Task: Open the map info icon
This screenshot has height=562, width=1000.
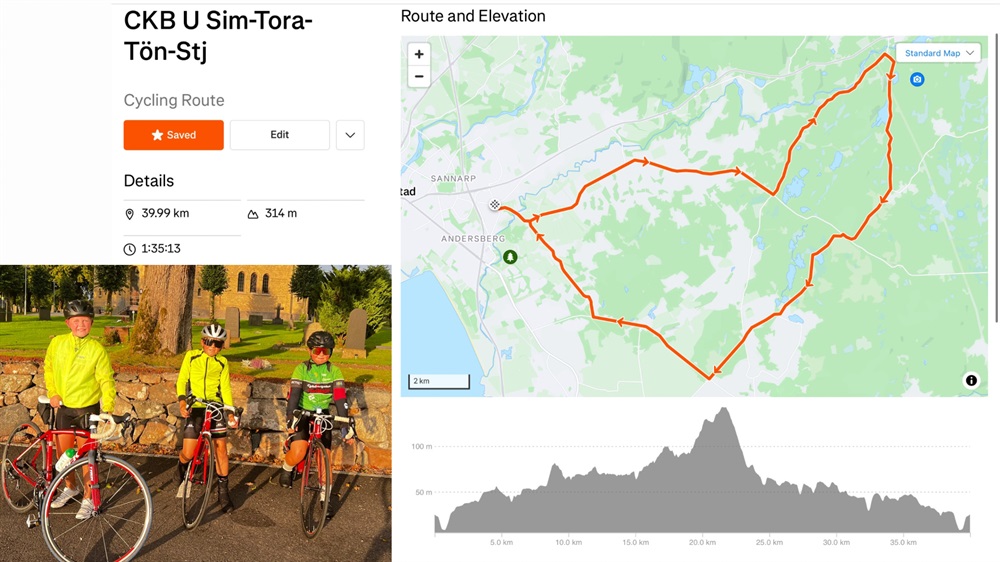Action: (971, 380)
